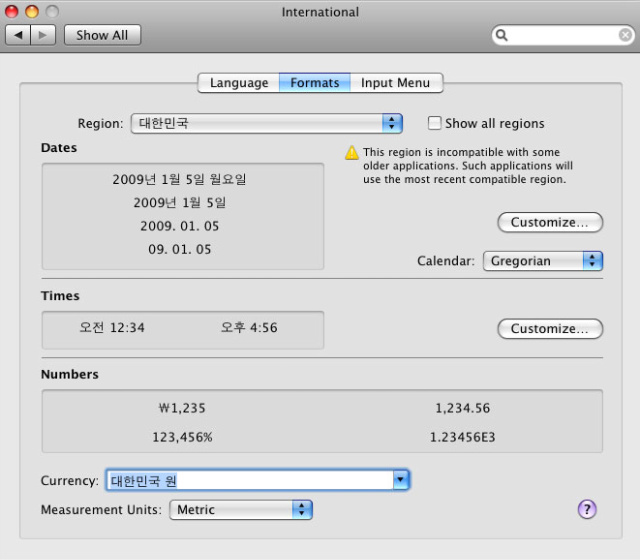Screen dimensions: 640x560
Task: Click the Show All button
Action: pyautogui.click(x=102, y=35)
